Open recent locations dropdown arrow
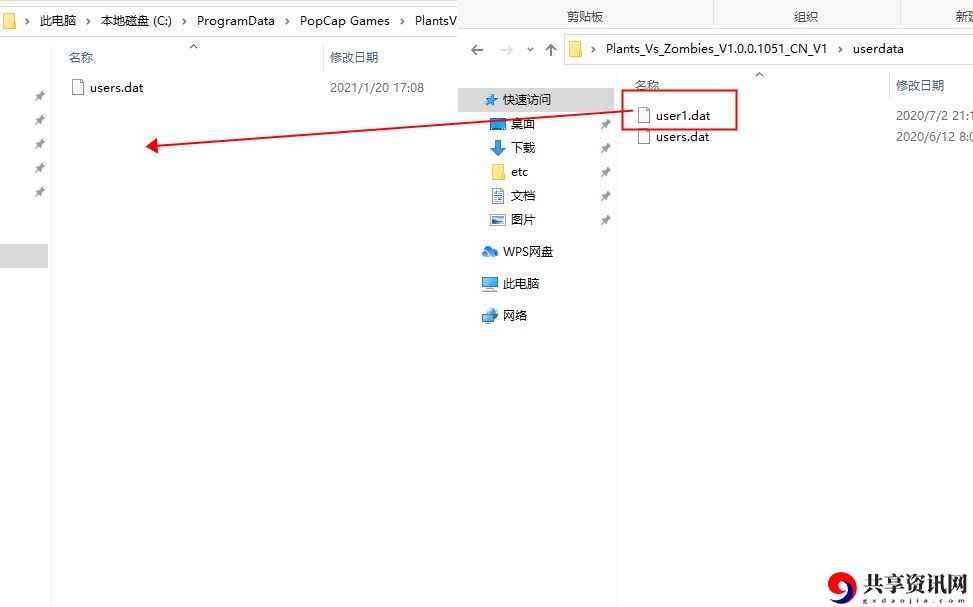The image size is (973, 607). 530,50
